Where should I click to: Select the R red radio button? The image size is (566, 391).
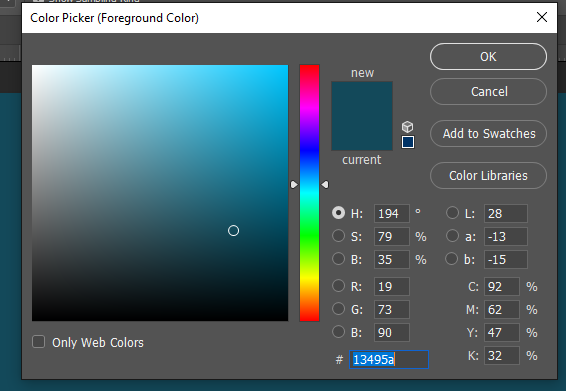338,286
